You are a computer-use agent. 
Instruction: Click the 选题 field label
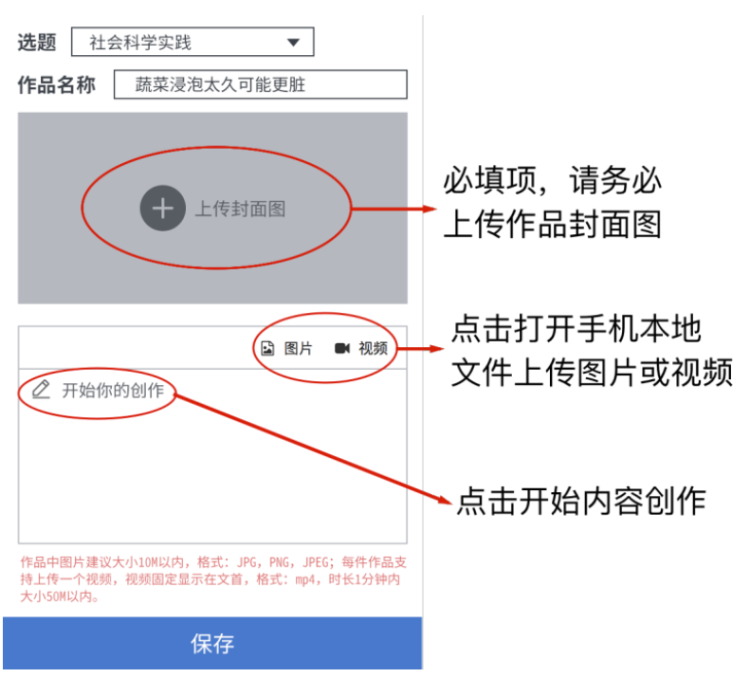(x=37, y=42)
